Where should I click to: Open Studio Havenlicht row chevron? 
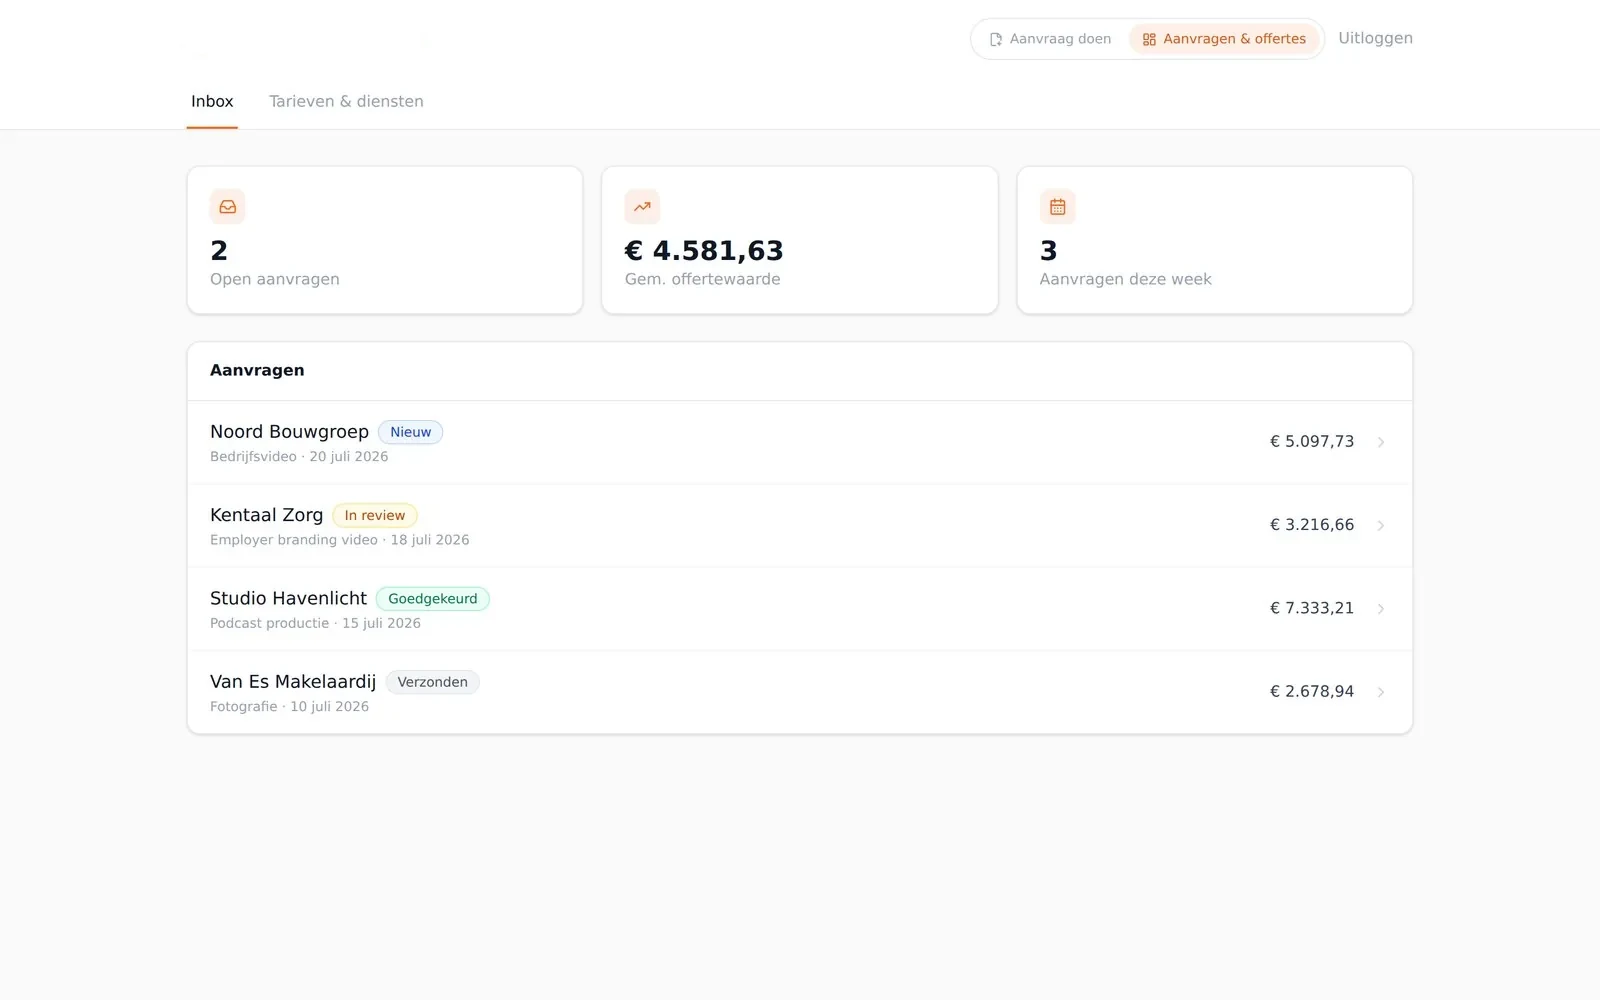pyautogui.click(x=1381, y=608)
